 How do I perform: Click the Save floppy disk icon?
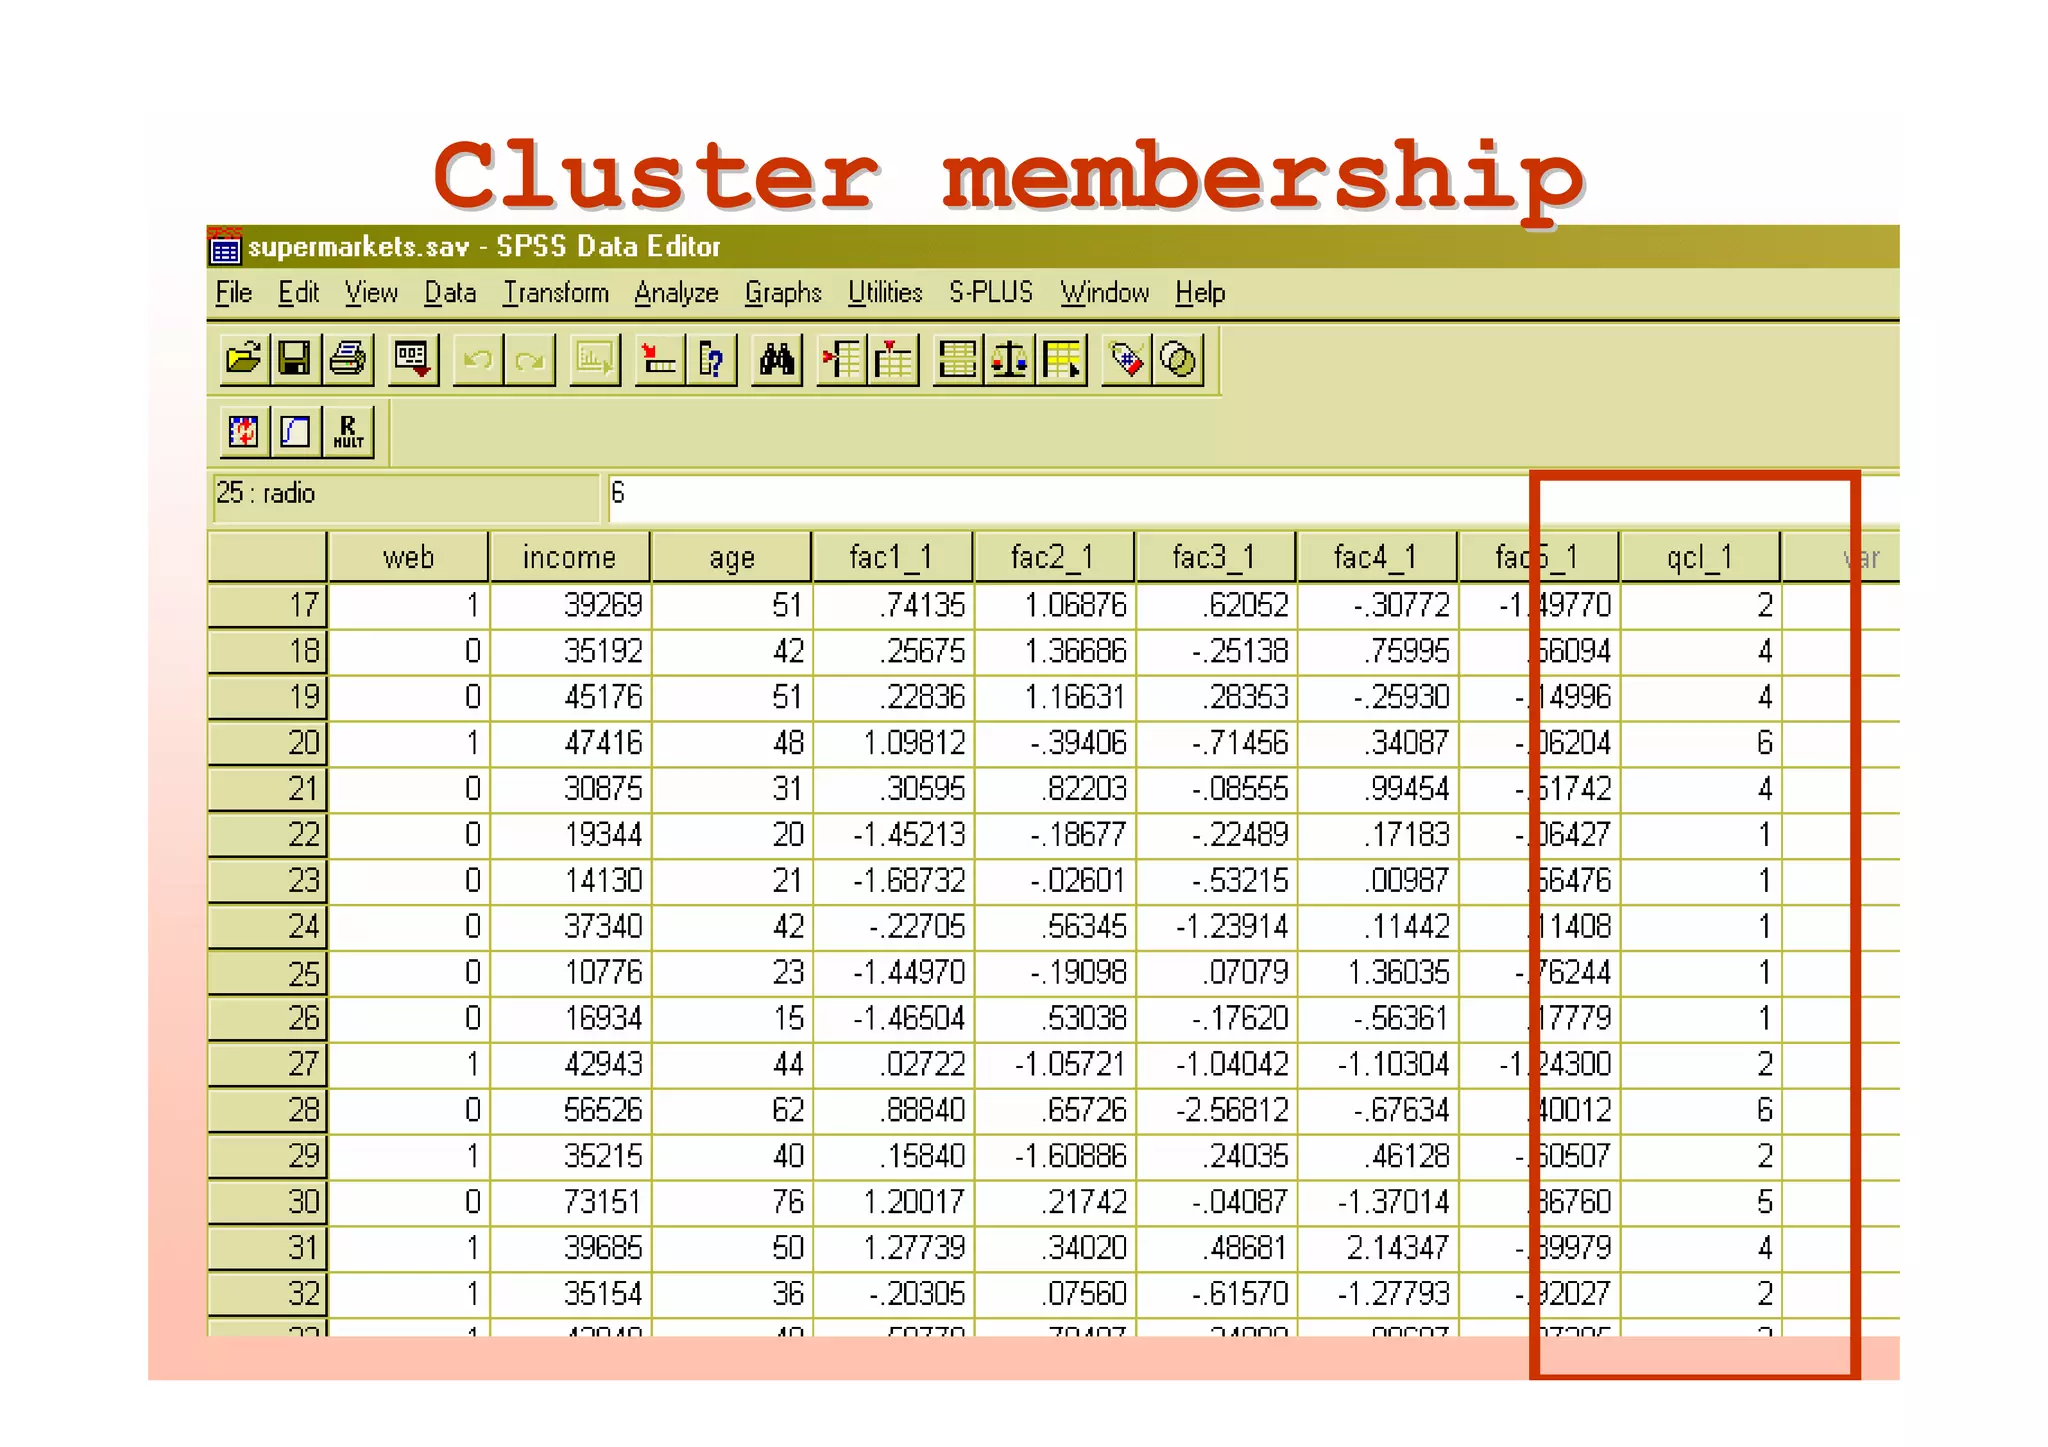[295, 359]
